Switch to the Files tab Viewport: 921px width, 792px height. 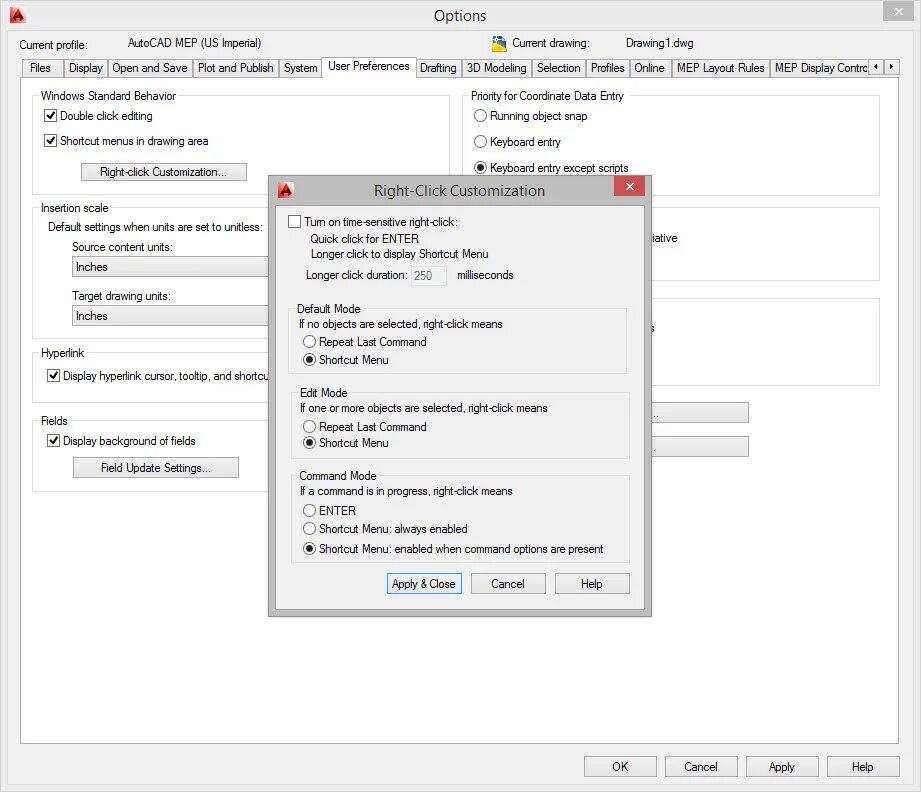(x=41, y=68)
